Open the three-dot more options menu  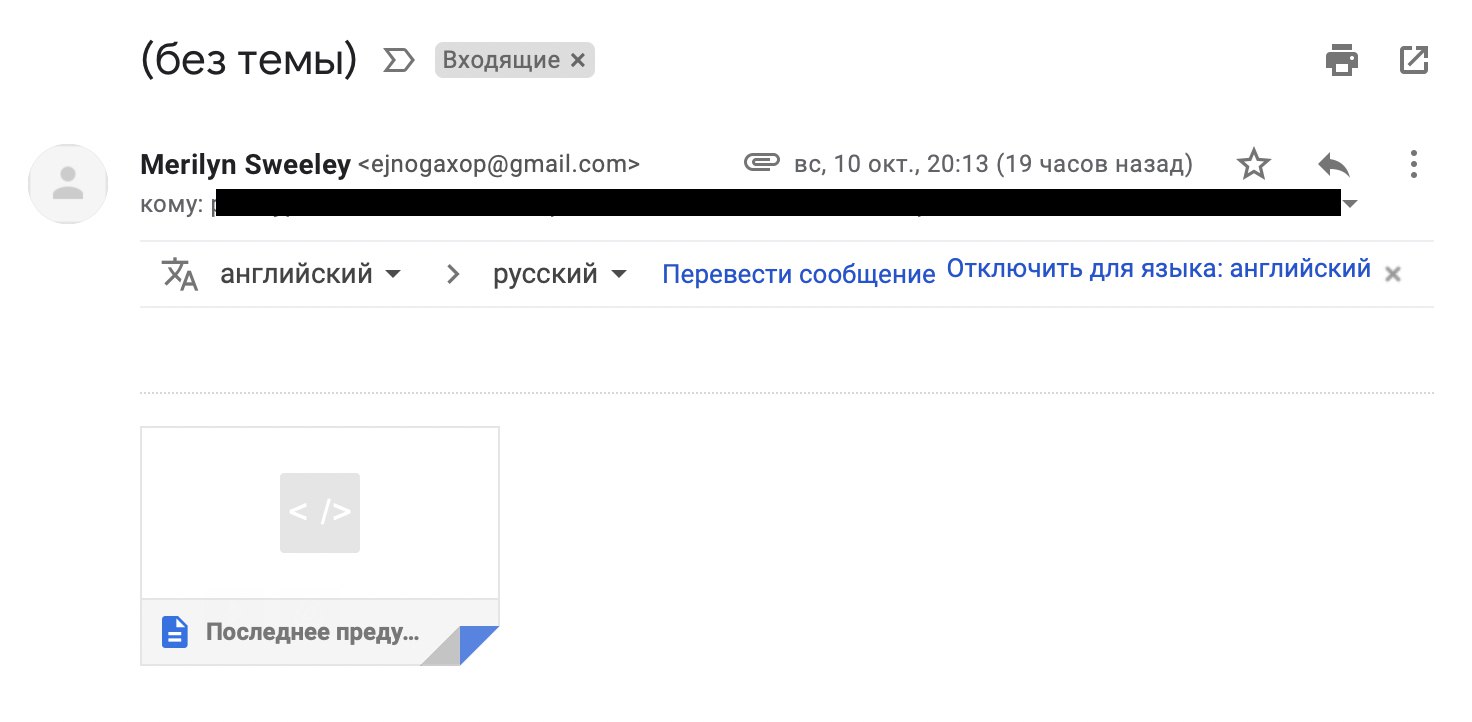(x=1413, y=164)
